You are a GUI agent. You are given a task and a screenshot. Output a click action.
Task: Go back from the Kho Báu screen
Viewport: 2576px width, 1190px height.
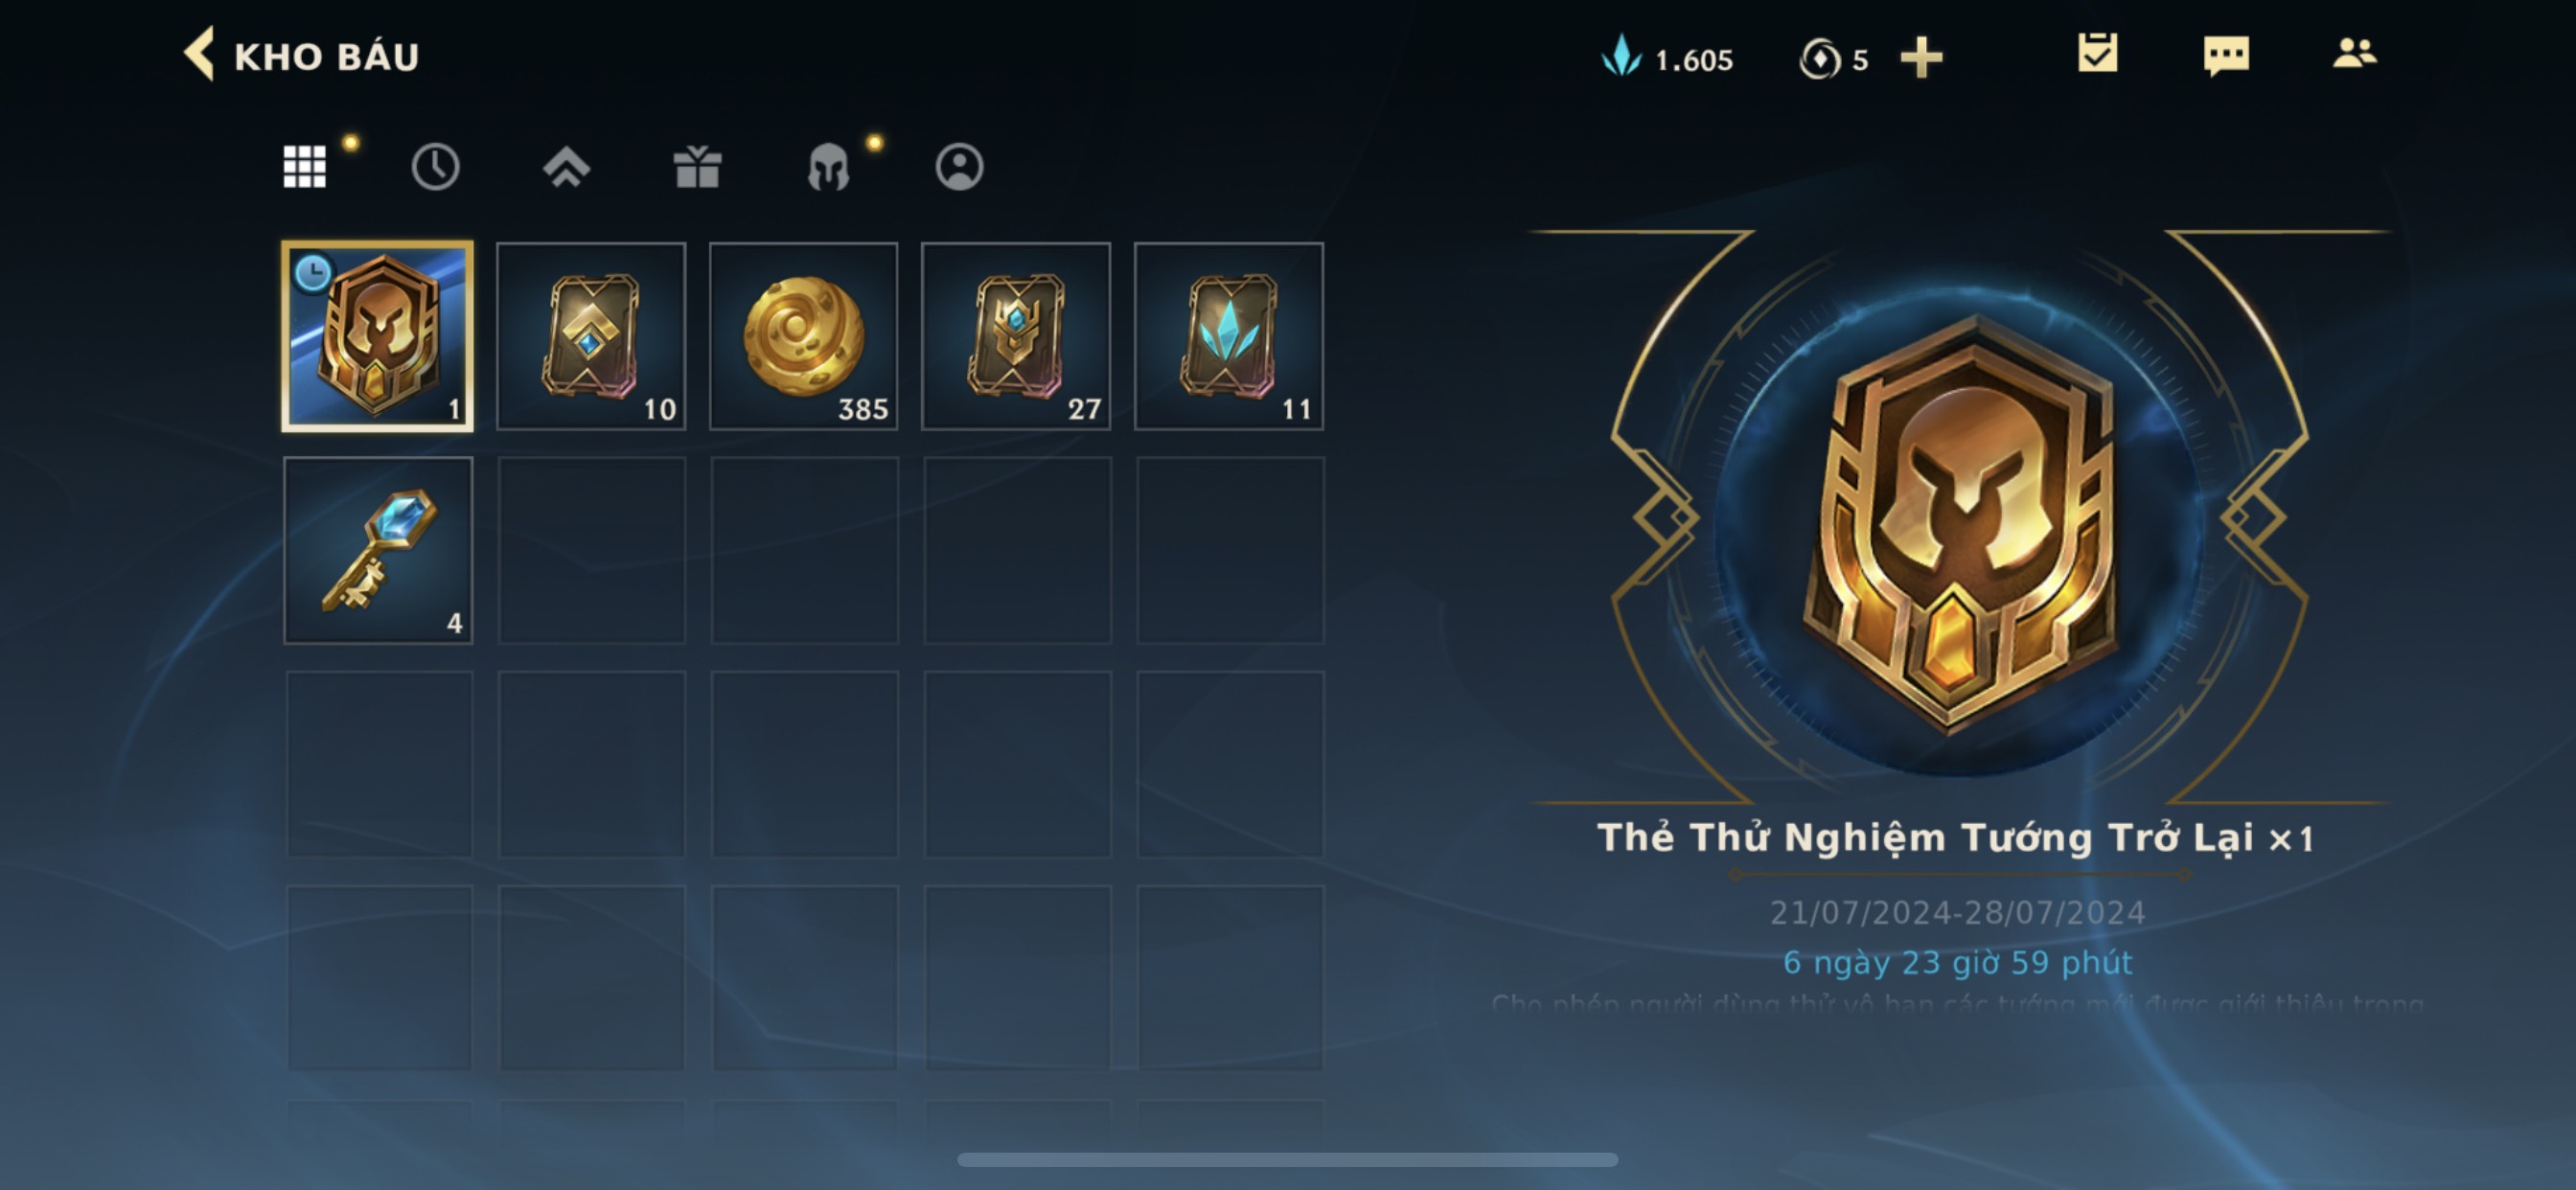point(199,54)
